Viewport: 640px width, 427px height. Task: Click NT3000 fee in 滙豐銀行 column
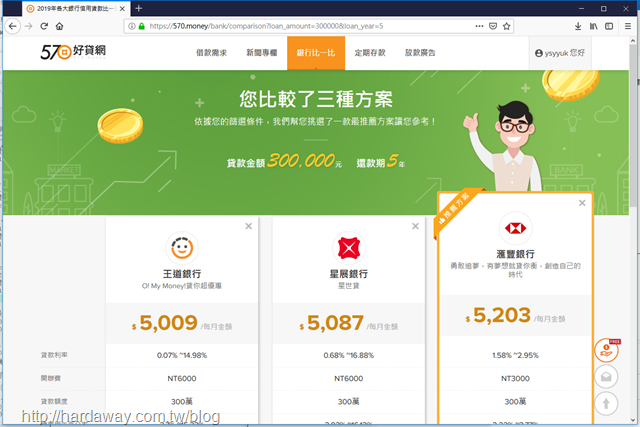tap(516, 379)
